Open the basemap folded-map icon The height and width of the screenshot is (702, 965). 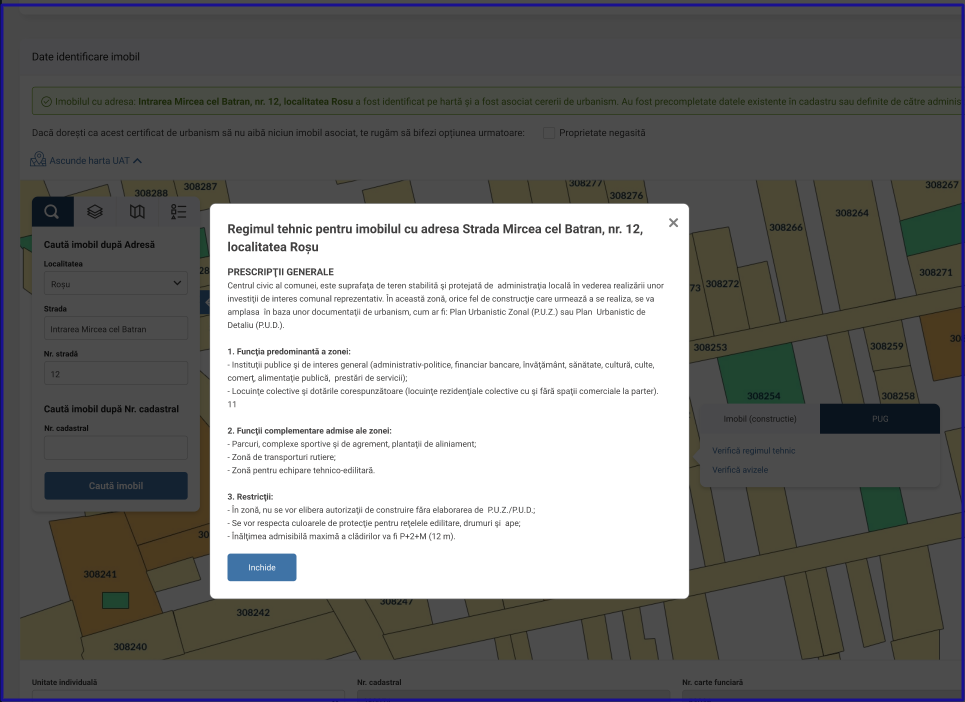coord(137,212)
